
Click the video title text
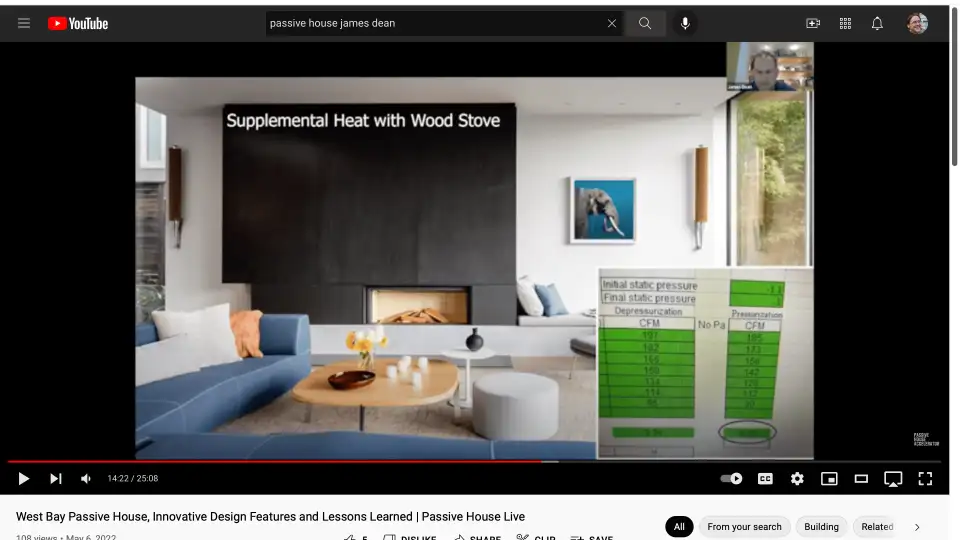(270, 517)
